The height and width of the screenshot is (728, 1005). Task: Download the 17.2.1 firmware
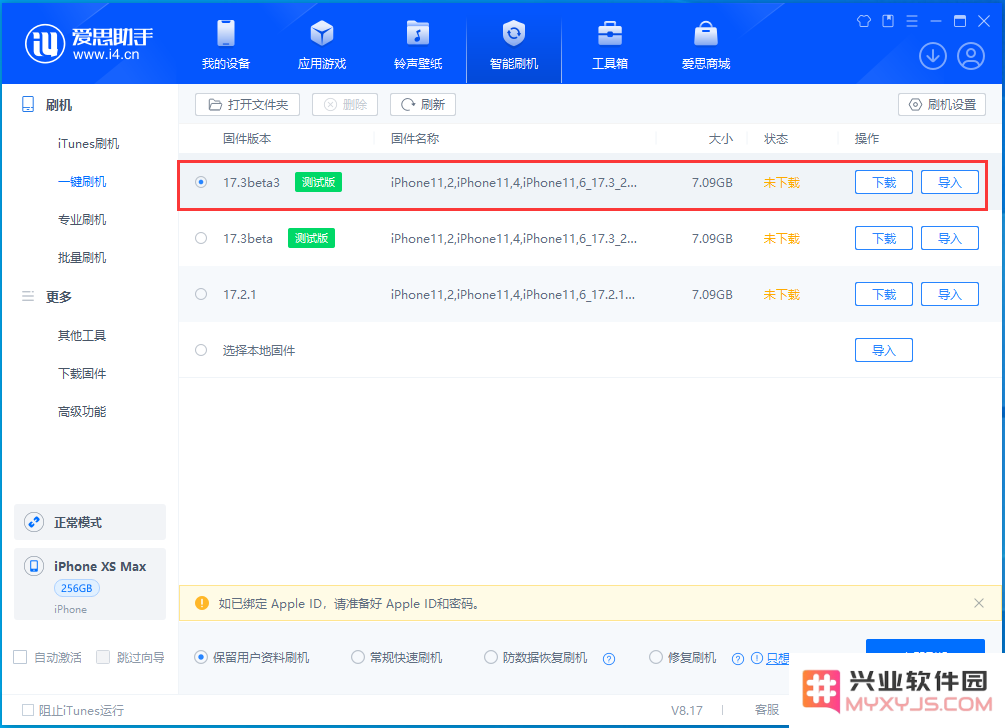click(884, 294)
